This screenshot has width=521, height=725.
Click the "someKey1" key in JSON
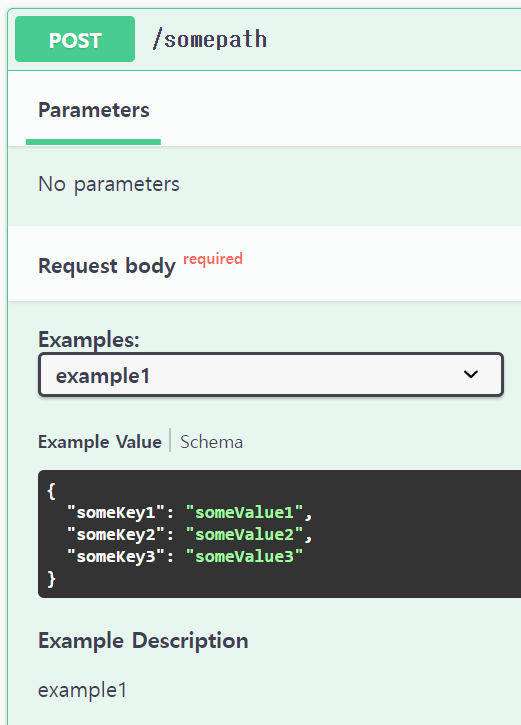coord(116,512)
